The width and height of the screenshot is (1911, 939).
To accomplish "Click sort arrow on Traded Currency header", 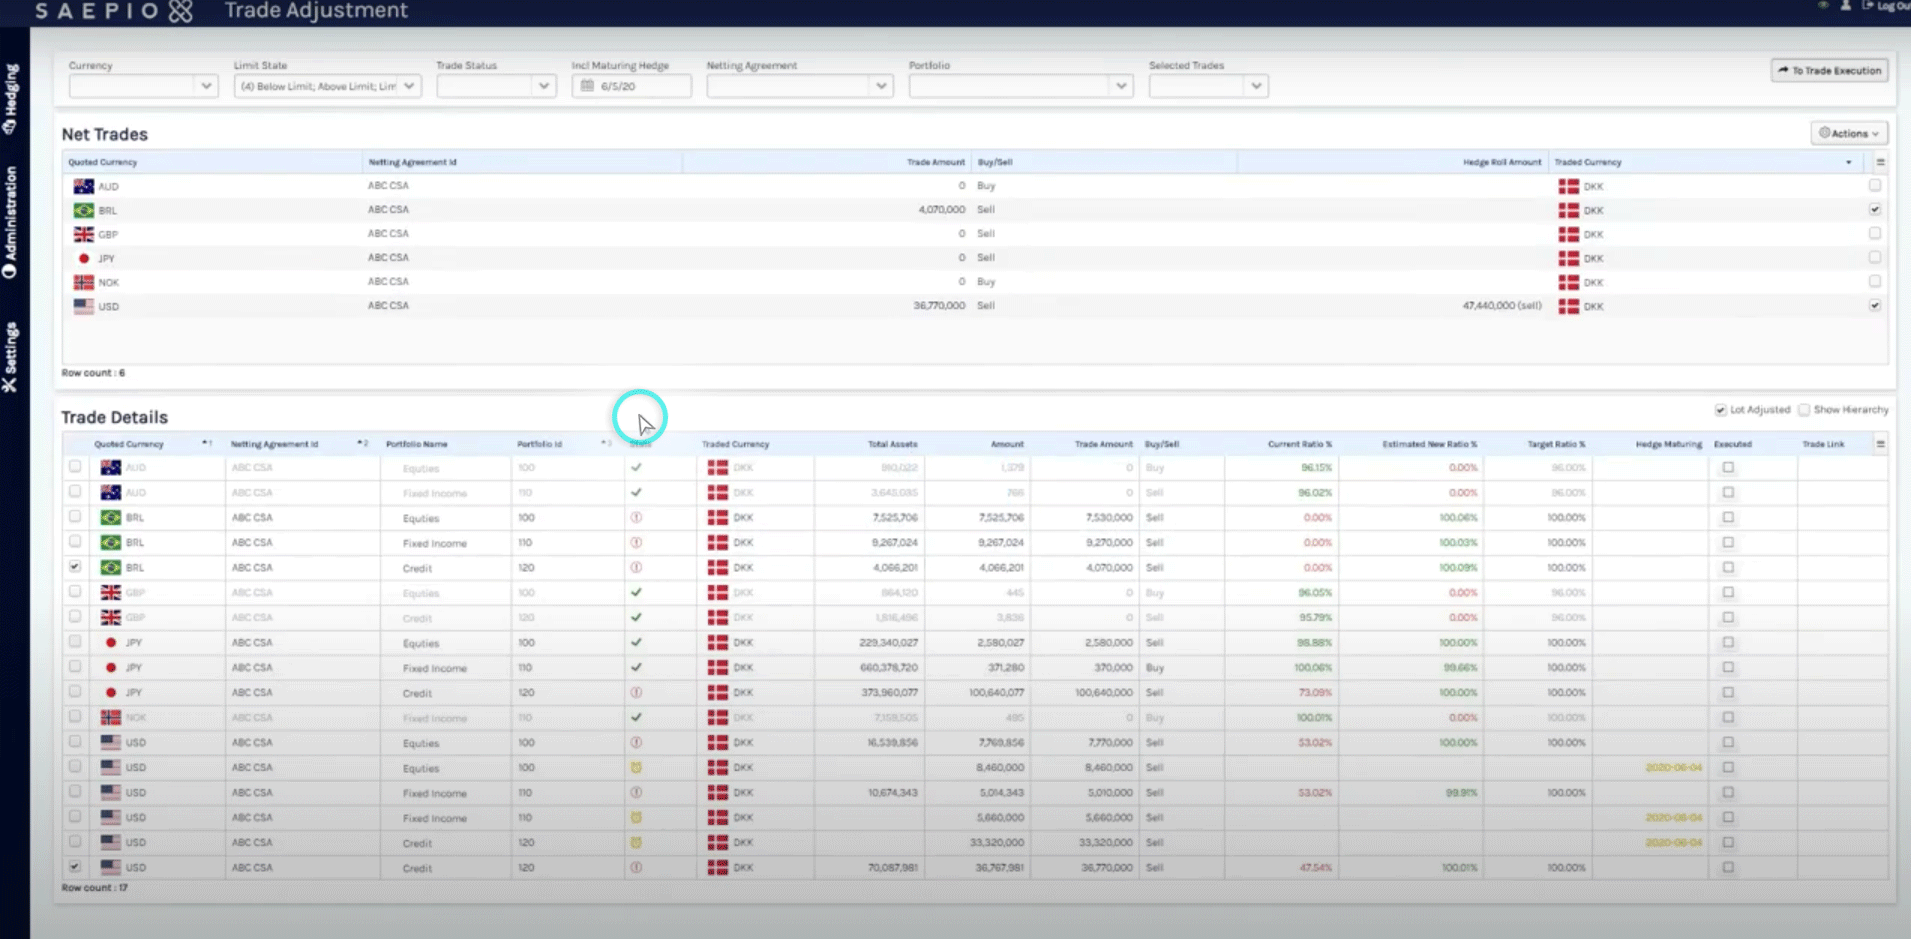I will coord(1848,162).
